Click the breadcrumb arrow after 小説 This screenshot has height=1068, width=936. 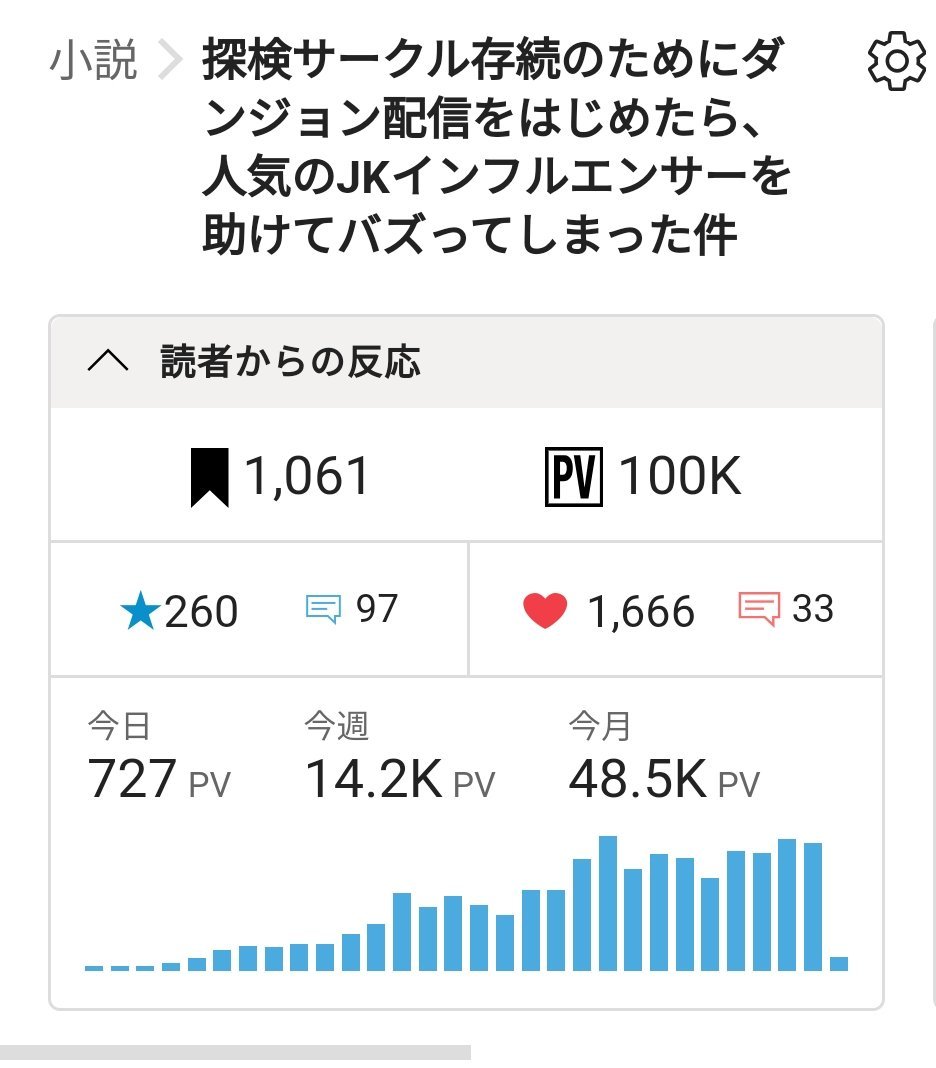[x=171, y=62]
